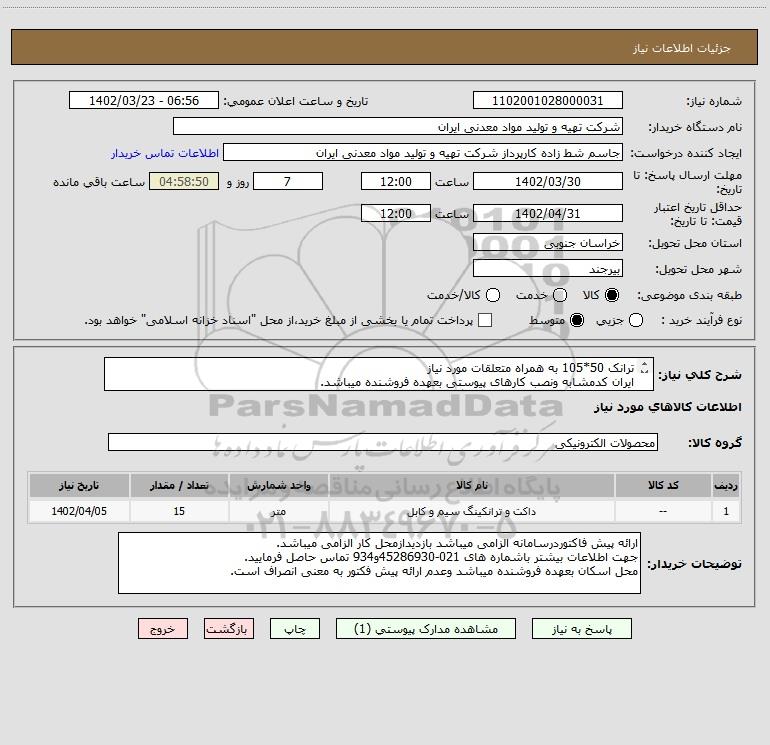Open مشاهده مدارک پیوستی (1) button

click(x=426, y=629)
